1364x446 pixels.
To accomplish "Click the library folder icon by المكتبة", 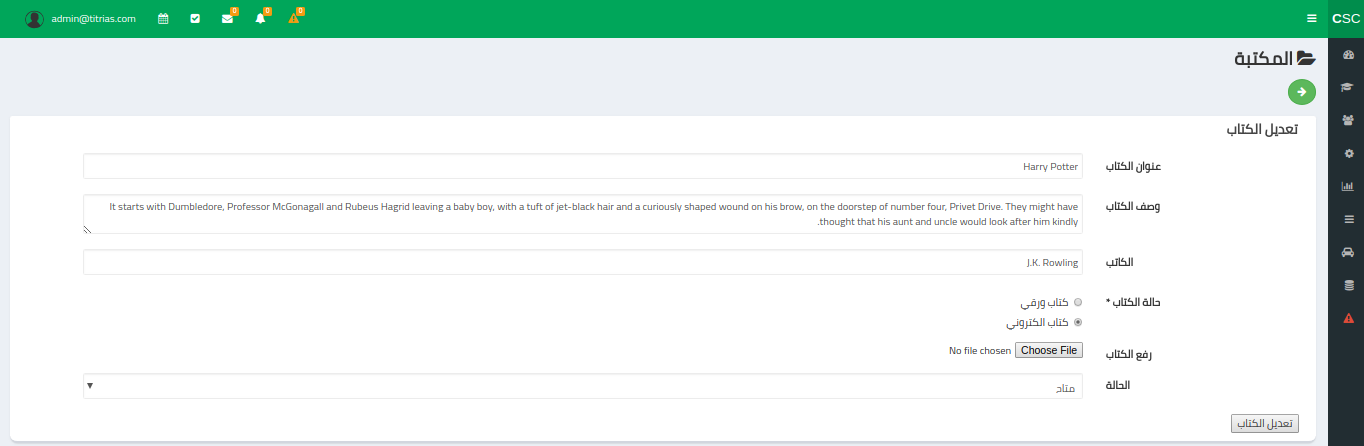I will [x=1306, y=59].
